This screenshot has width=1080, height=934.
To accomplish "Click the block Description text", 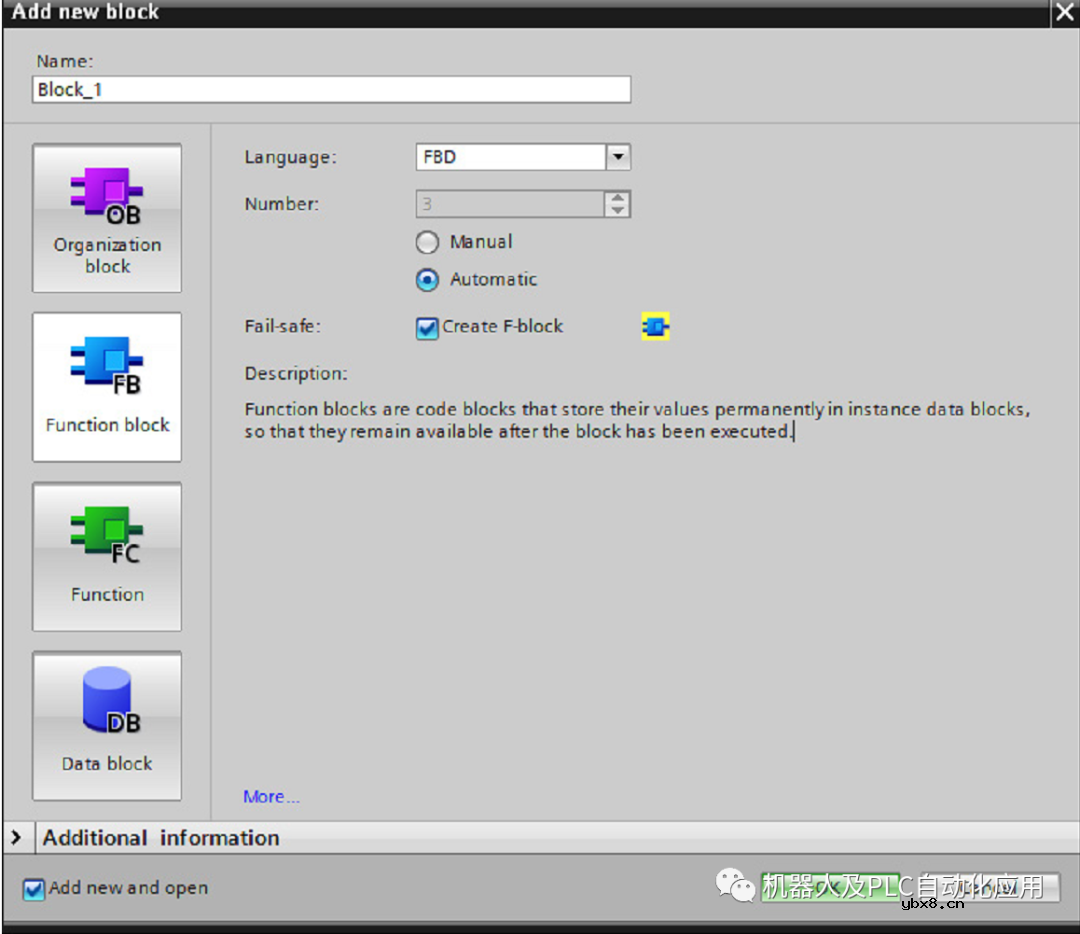I will click(636, 421).
